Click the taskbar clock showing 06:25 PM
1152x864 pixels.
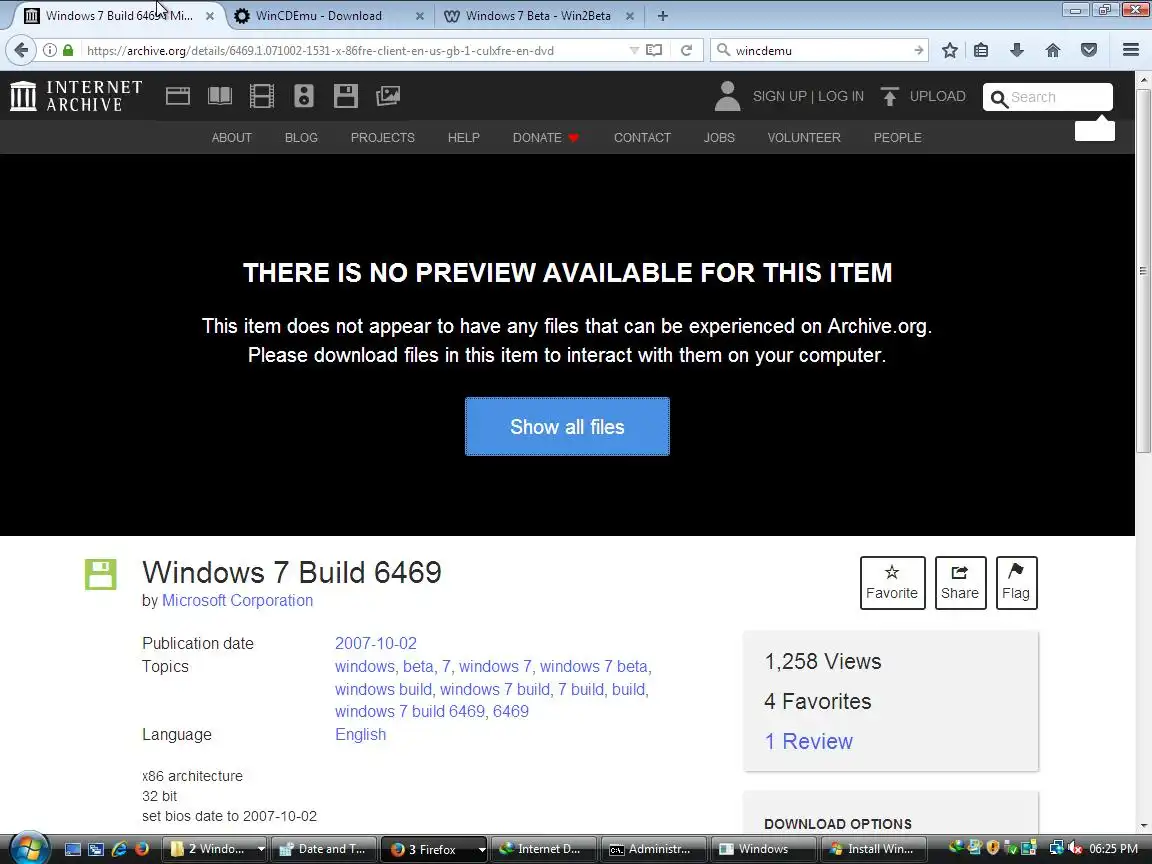click(x=1113, y=849)
